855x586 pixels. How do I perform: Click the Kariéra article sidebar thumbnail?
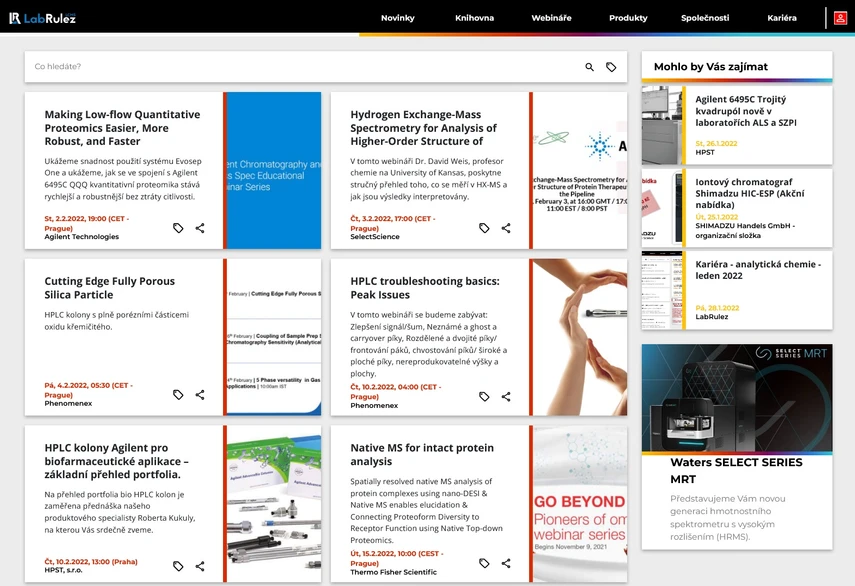click(x=661, y=290)
